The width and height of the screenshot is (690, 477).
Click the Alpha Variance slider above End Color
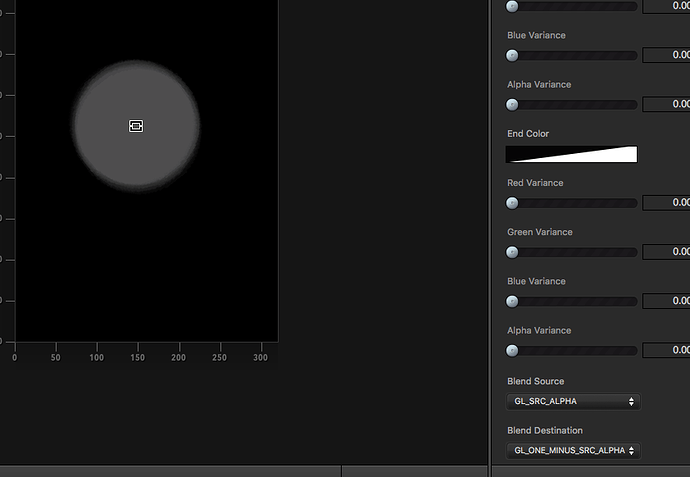572,105
